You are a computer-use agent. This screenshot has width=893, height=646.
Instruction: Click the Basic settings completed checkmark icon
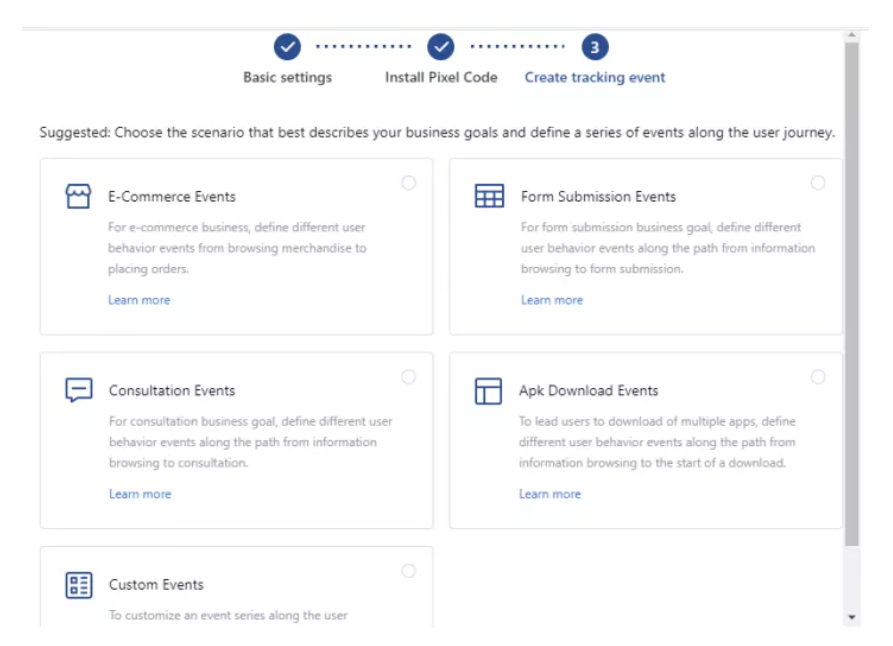(x=287, y=47)
